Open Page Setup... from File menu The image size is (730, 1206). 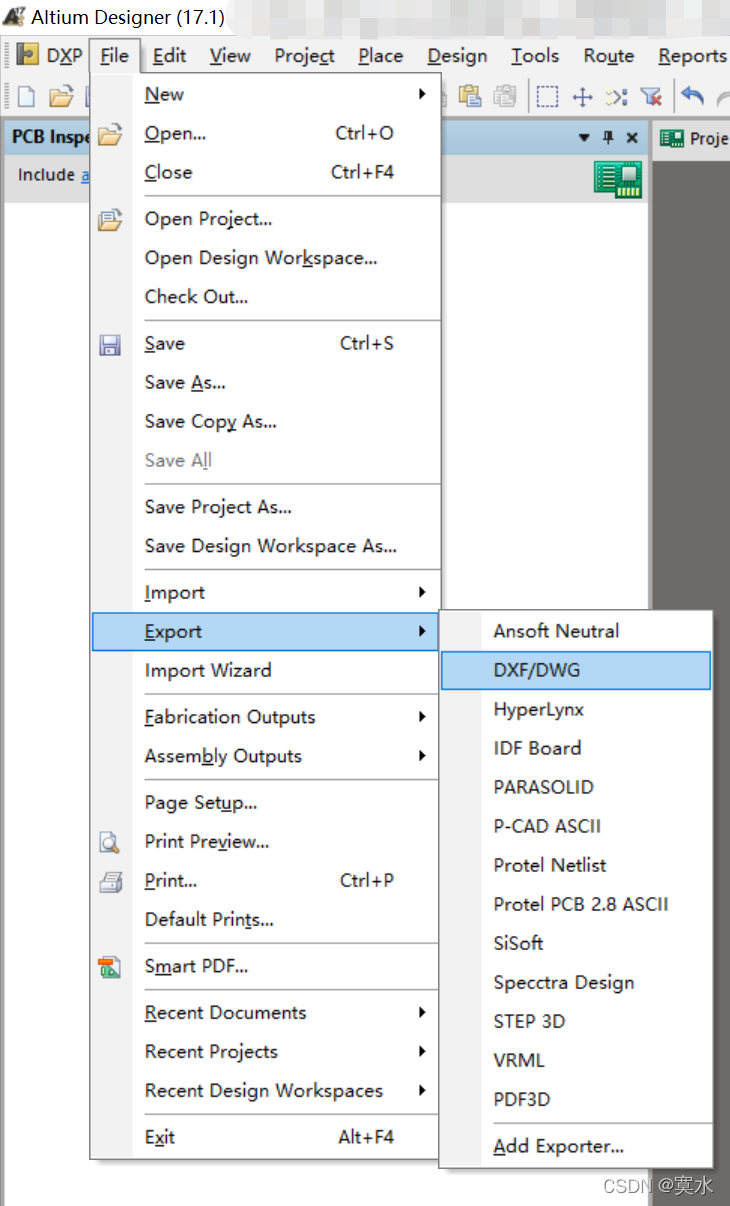point(266,803)
